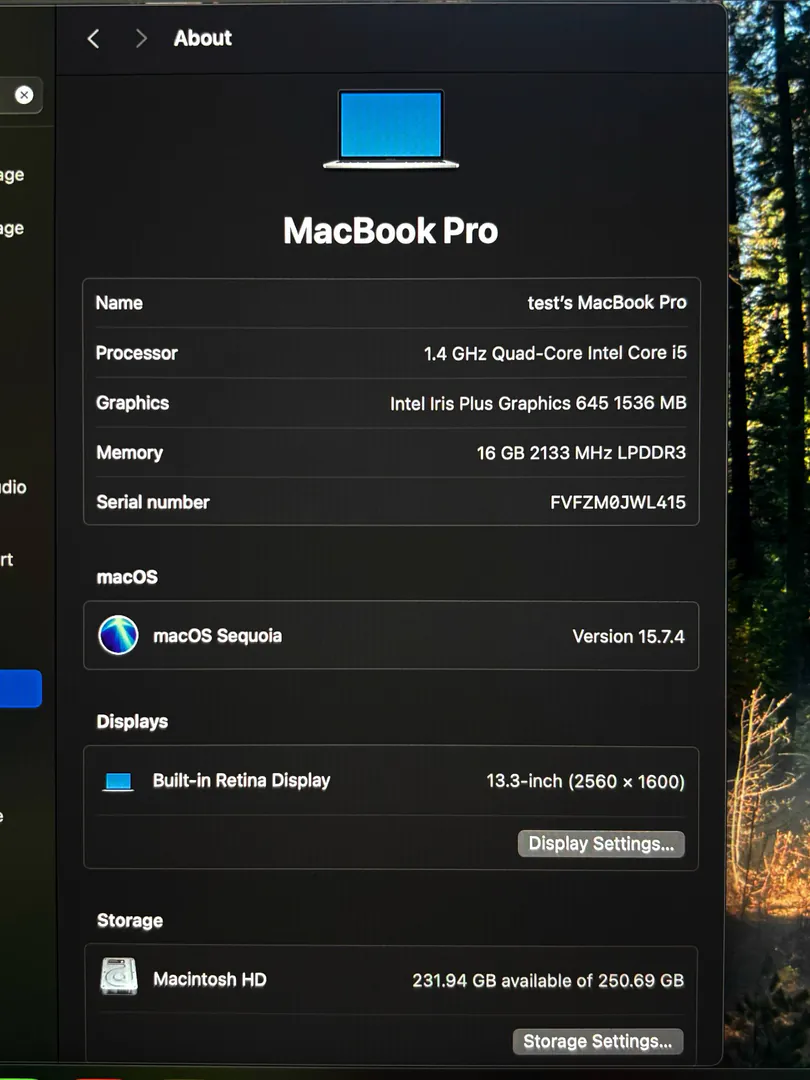The height and width of the screenshot is (1080, 810).
Task: Click the "Name" row label
Action: tap(119, 302)
